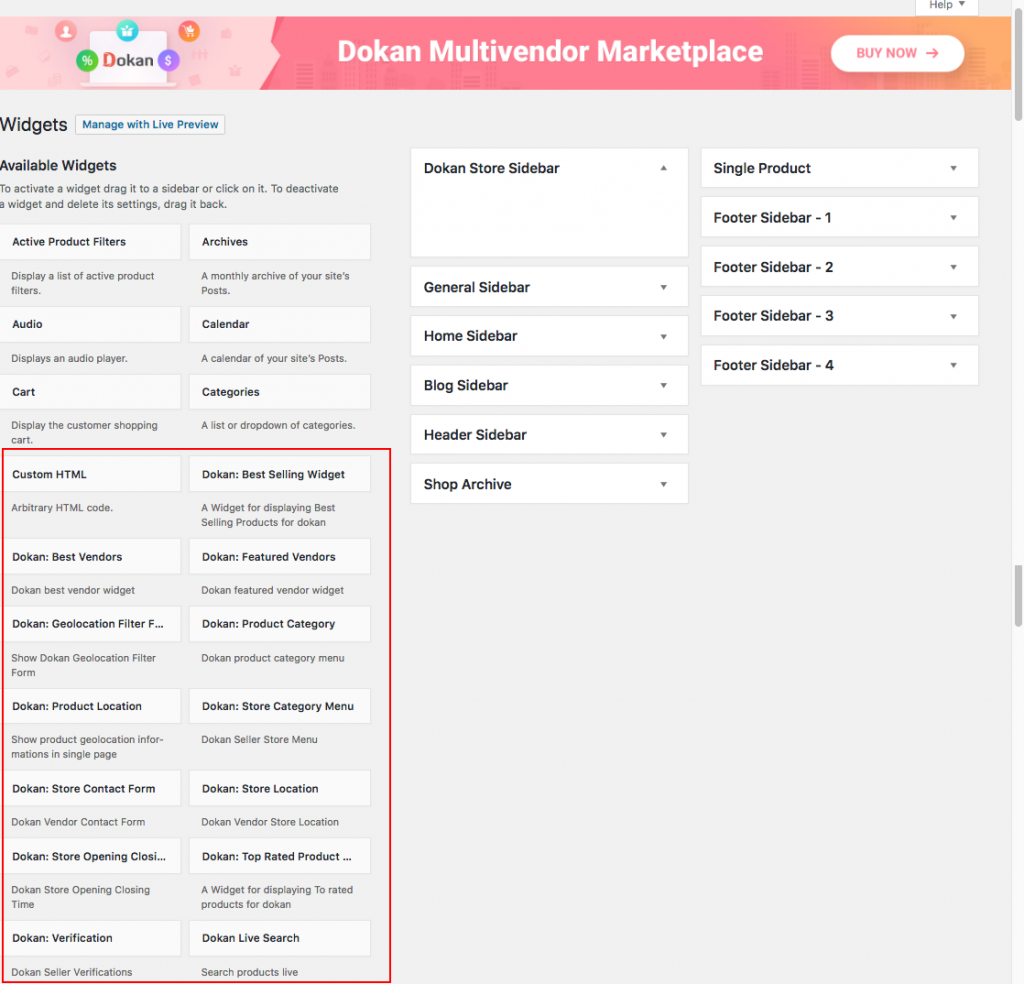Expand the Home Sidebar arrow

pos(664,336)
